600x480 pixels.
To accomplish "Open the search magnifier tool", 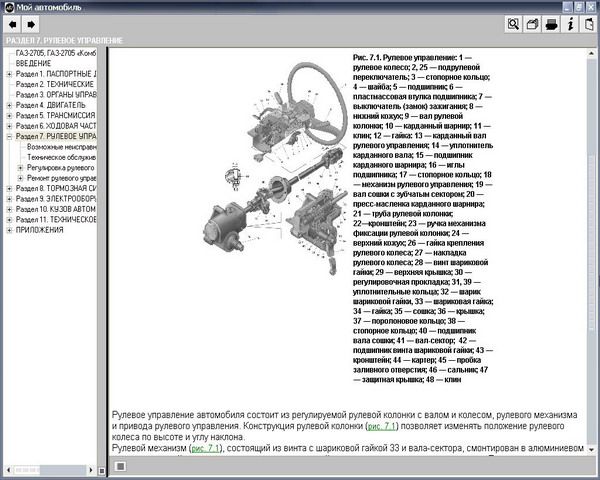I will (x=513, y=24).
